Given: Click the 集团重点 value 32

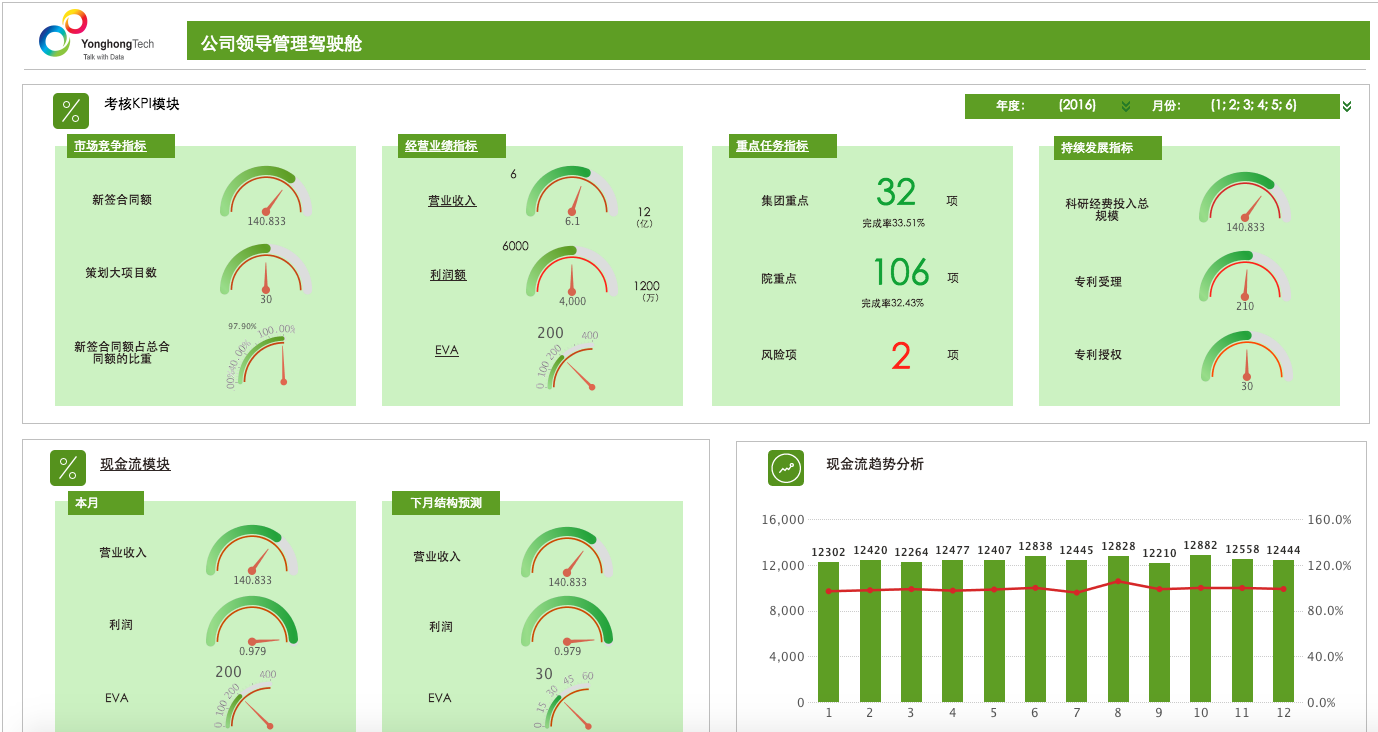Looking at the screenshot, I should click(896, 192).
